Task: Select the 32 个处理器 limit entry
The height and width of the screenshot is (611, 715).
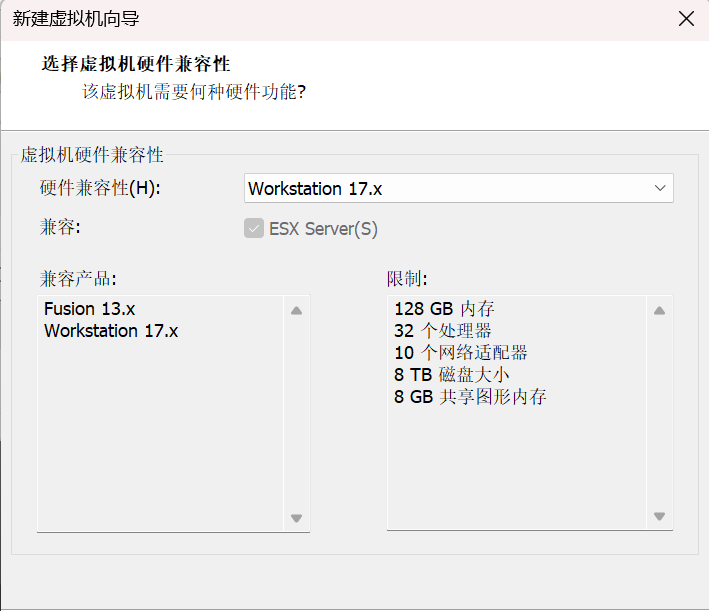Action: [x=443, y=331]
